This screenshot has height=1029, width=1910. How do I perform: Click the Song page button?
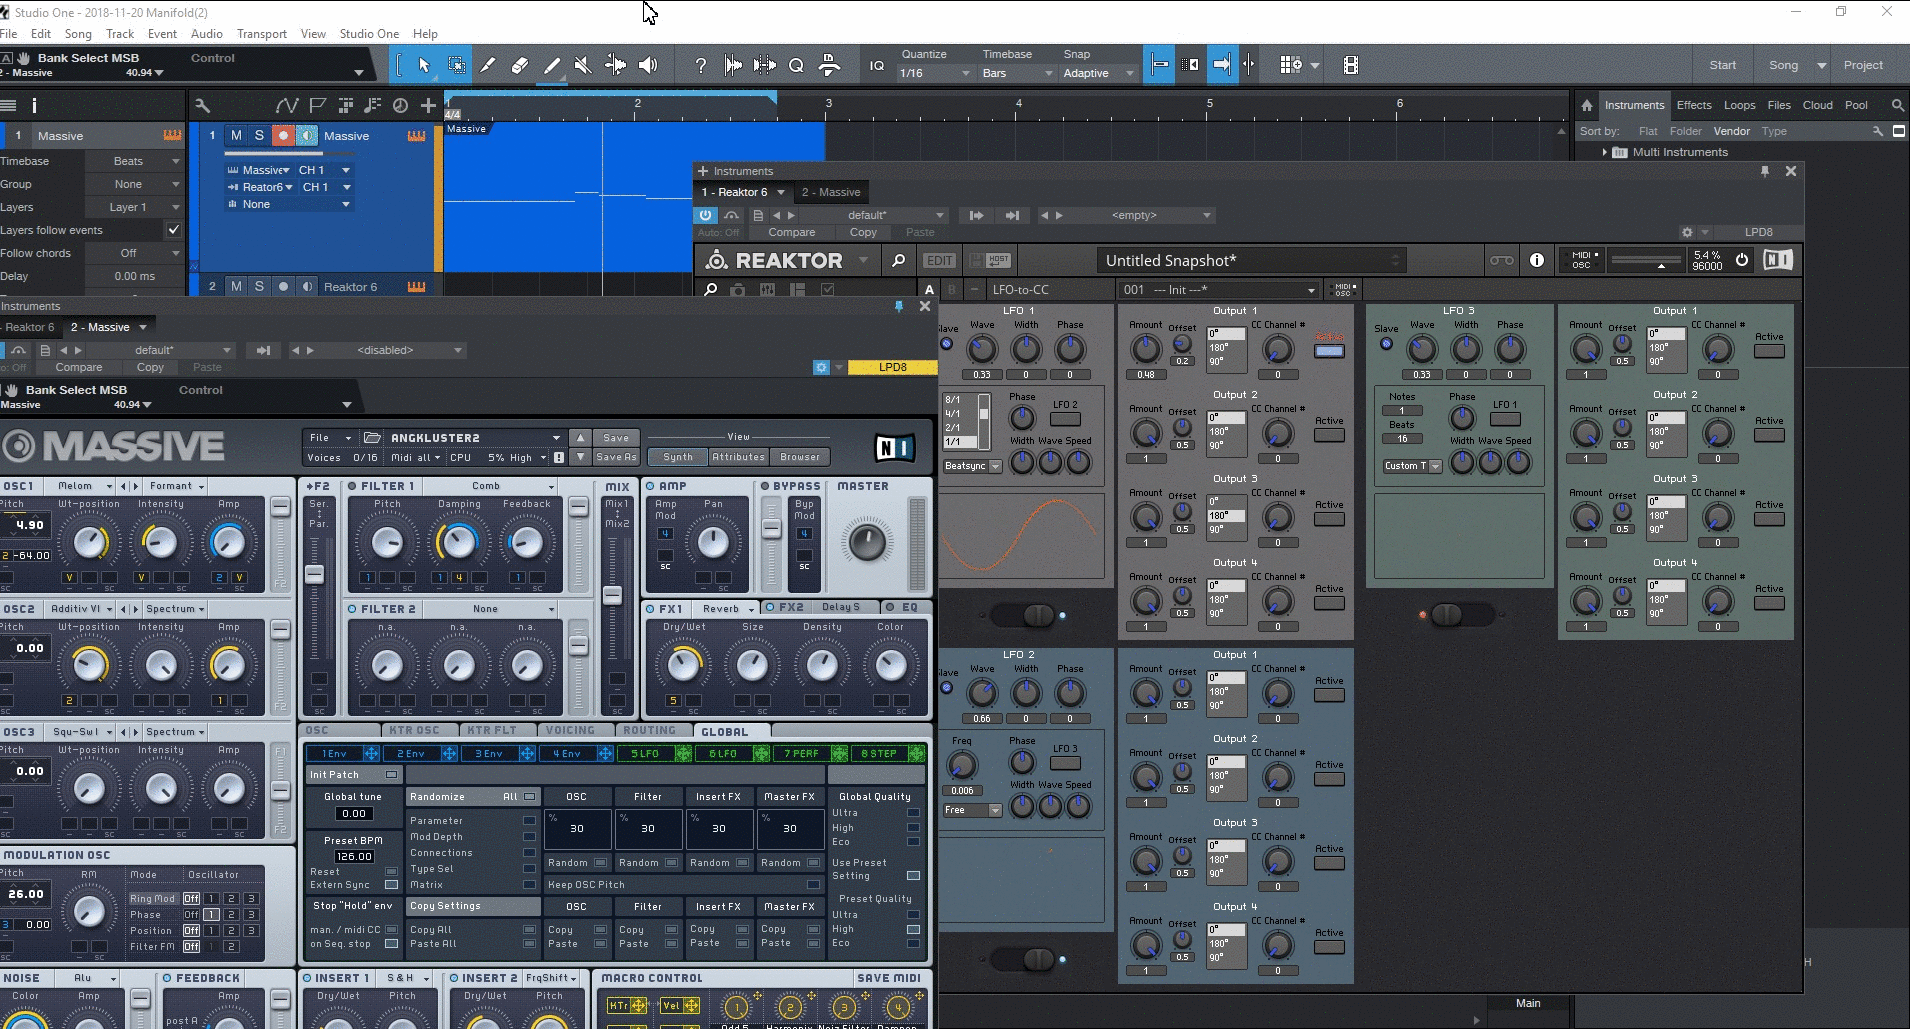(1783, 65)
